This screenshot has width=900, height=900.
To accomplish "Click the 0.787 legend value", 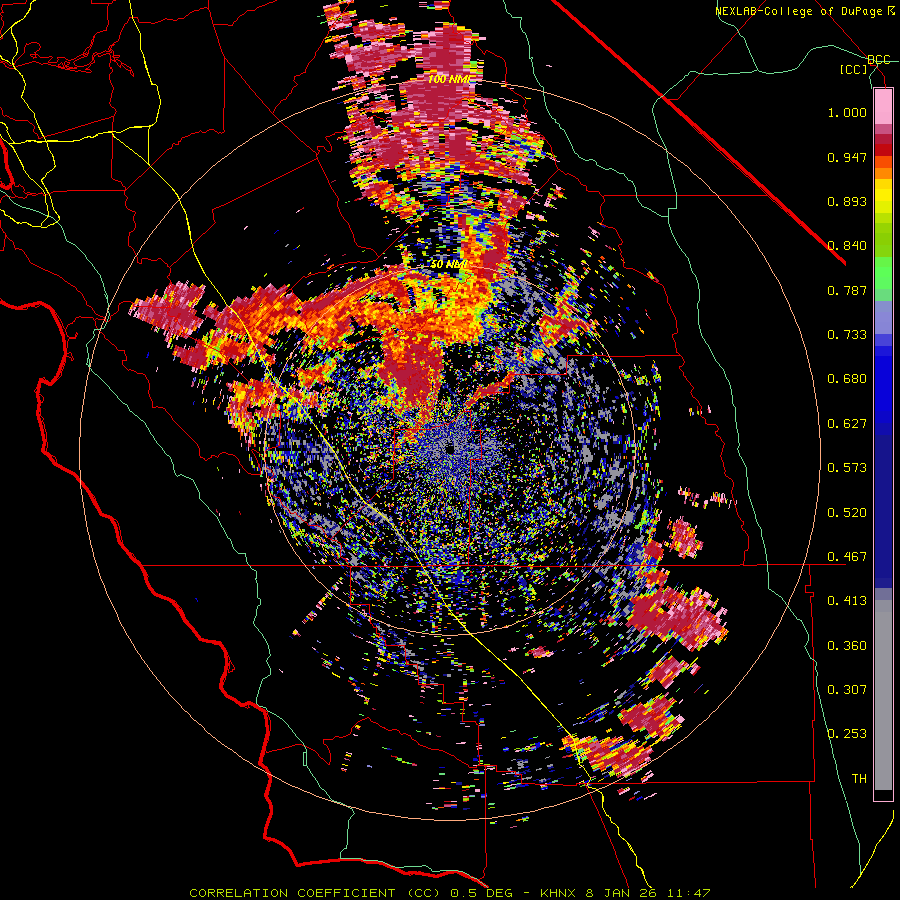I will [847, 290].
